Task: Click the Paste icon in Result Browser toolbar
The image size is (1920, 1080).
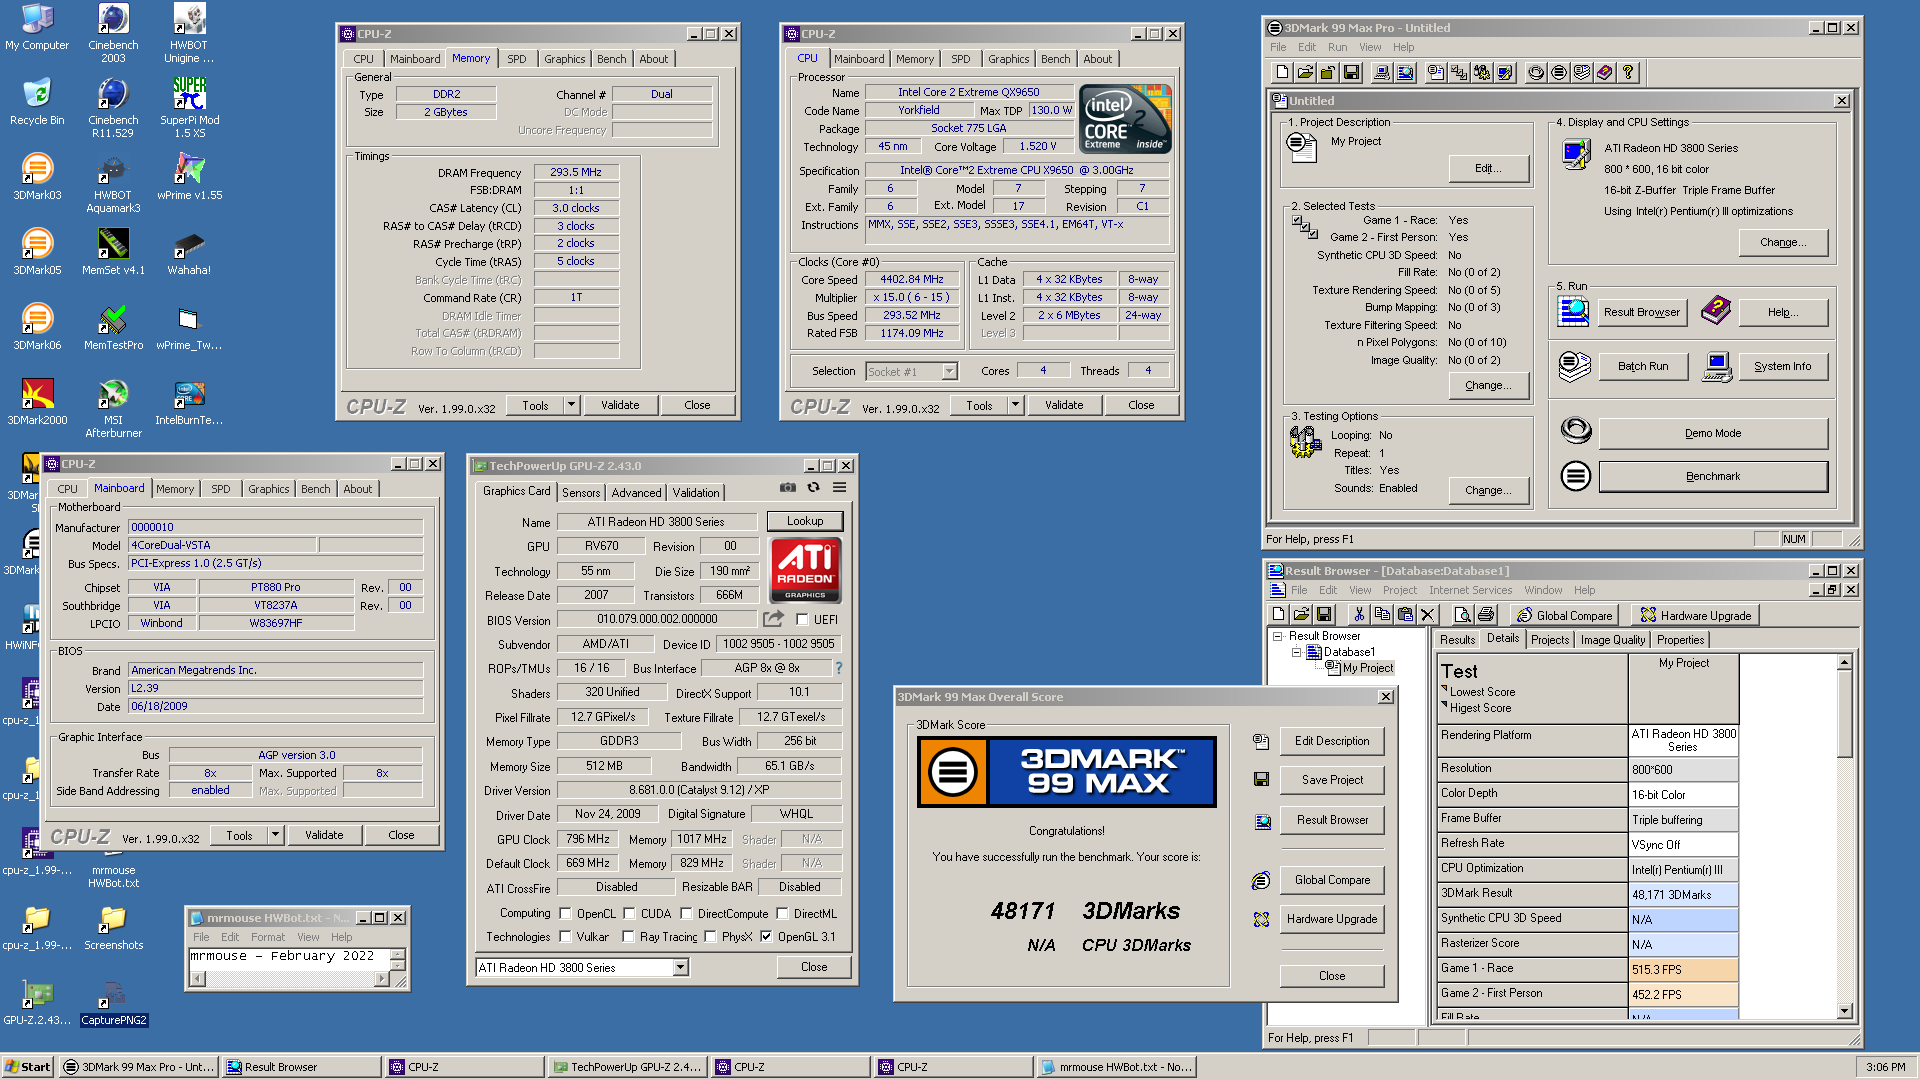Action: [x=1405, y=614]
